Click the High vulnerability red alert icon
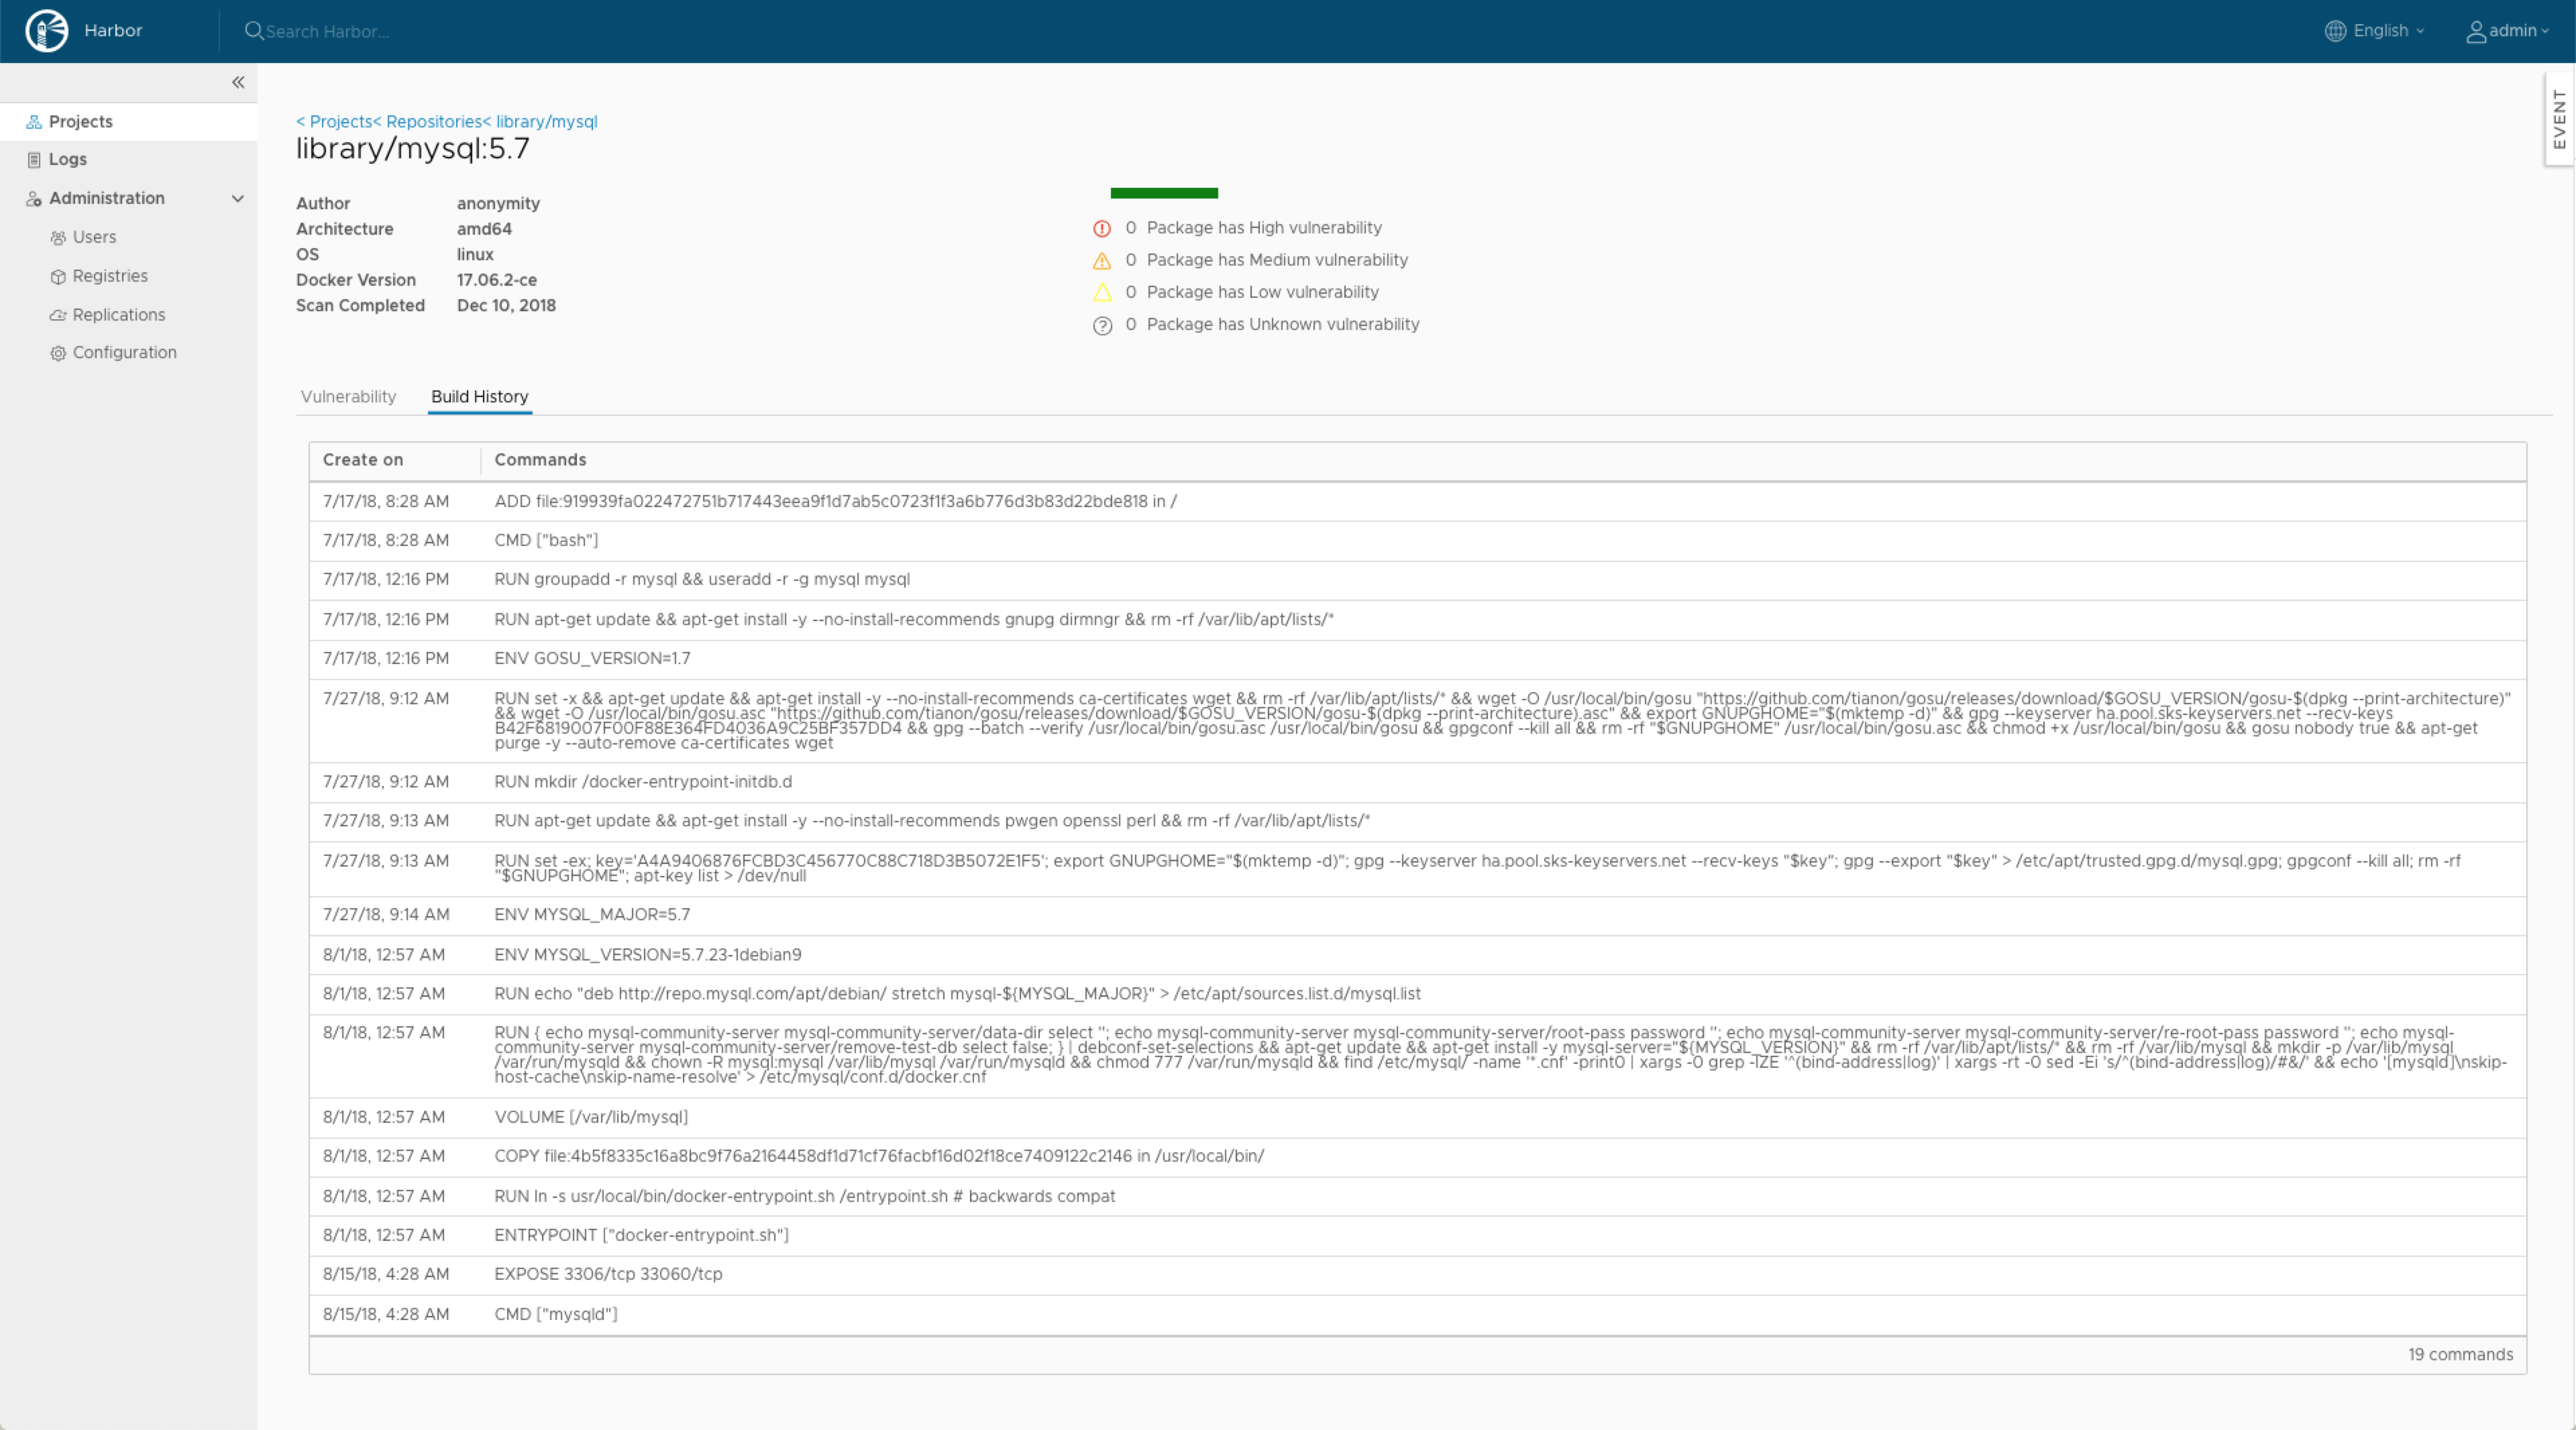The image size is (2576, 1430). pyautogui.click(x=1102, y=229)
